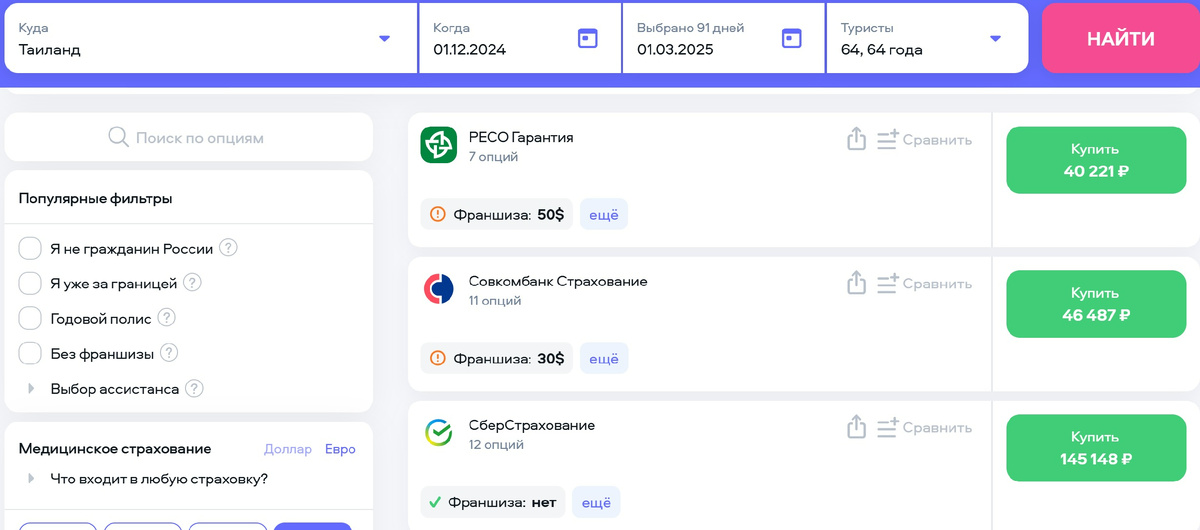Click the СберСтрахование logo
1200x530 pixels.
pos(438,434)
